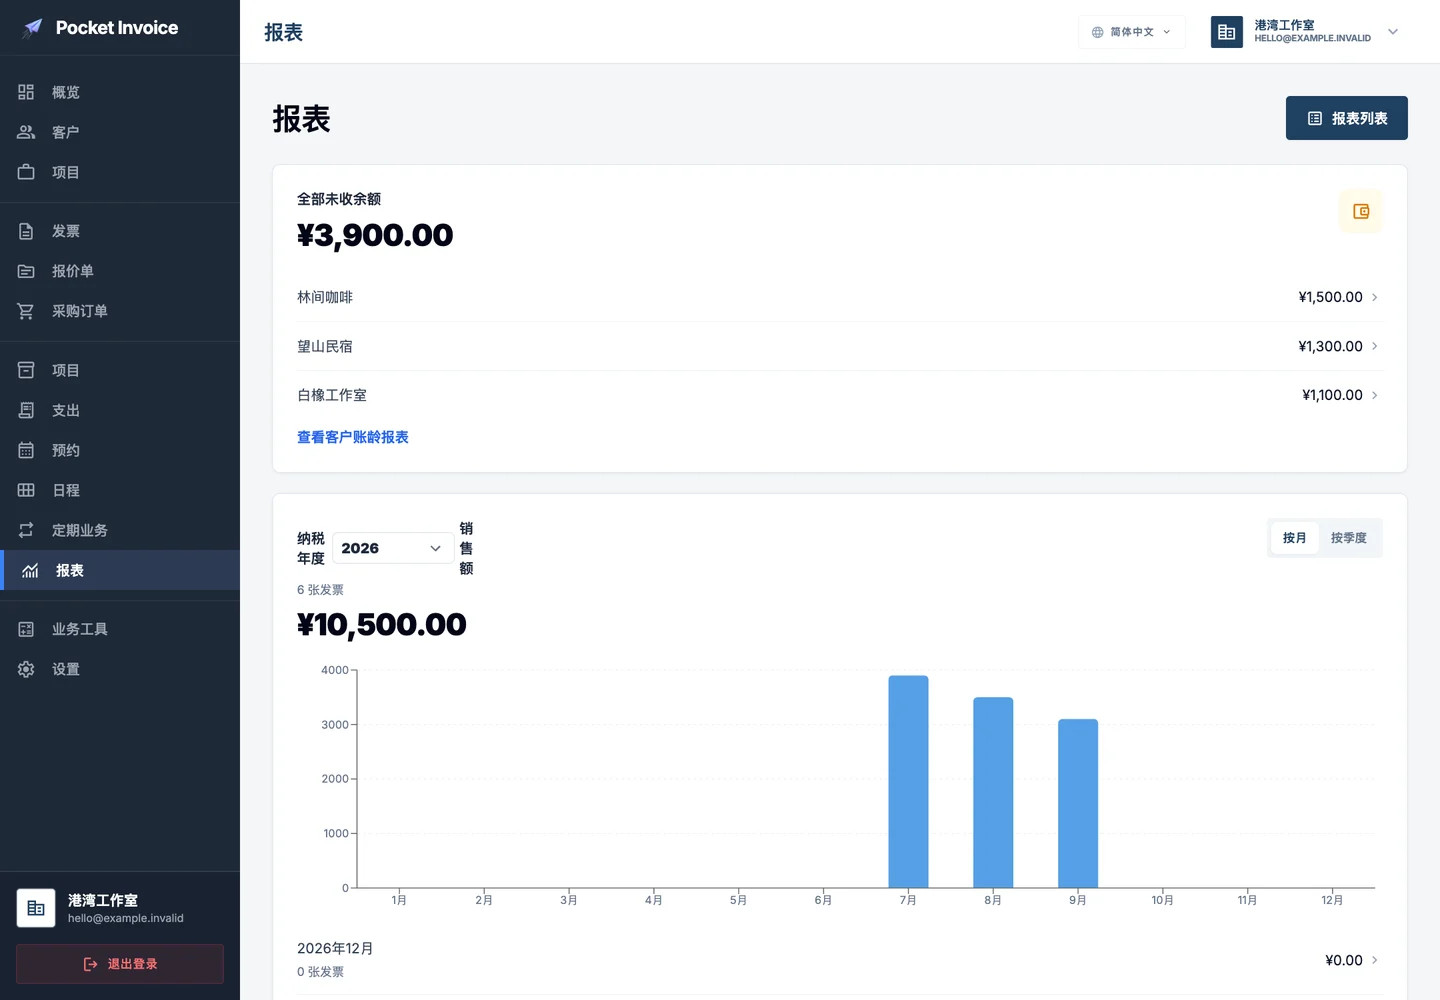Open the 设置 gear icon
1440x1000 pixels.
(26, 669)
